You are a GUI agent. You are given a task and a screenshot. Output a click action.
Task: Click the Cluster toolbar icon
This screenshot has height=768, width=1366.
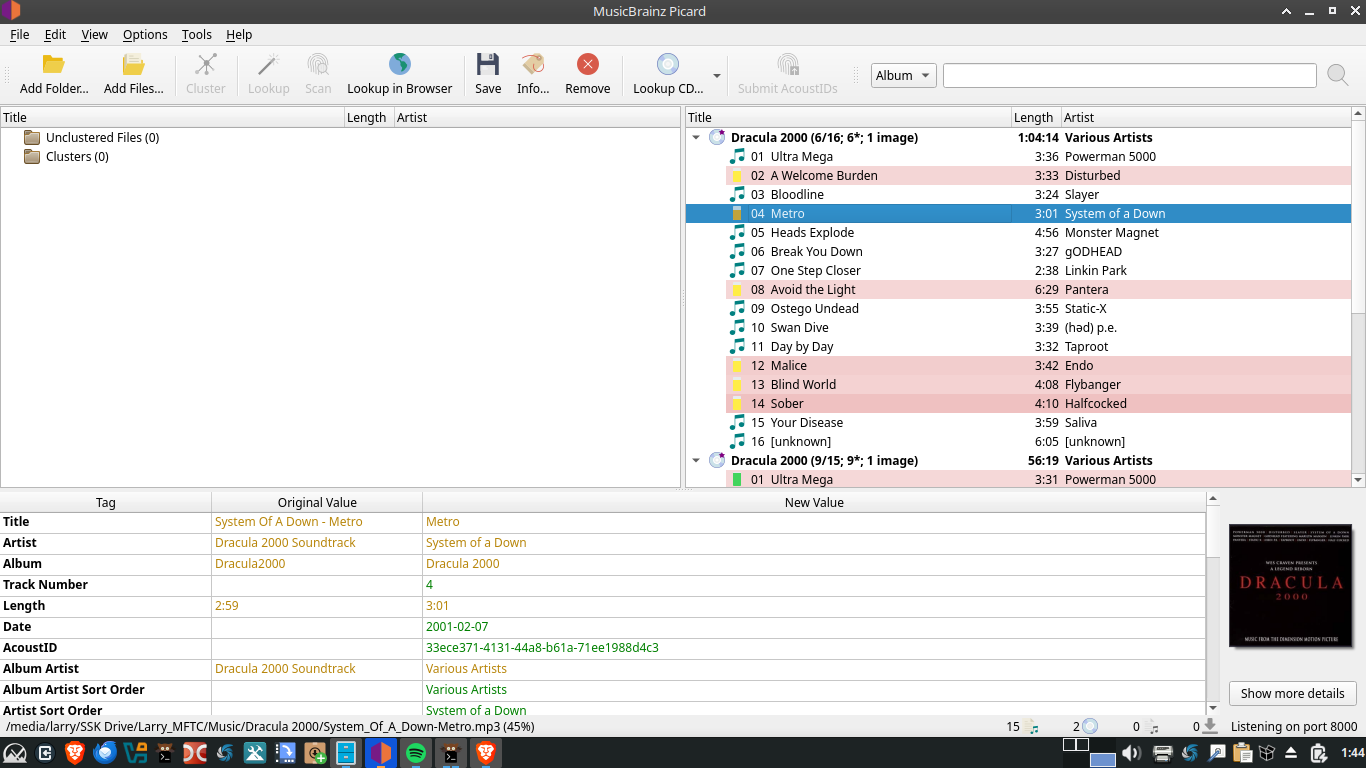pyautogui.click(x=206, y=65)
